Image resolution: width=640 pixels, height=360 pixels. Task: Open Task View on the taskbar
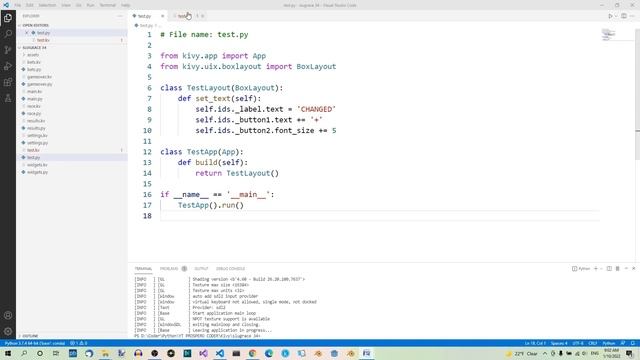point(56,353)
